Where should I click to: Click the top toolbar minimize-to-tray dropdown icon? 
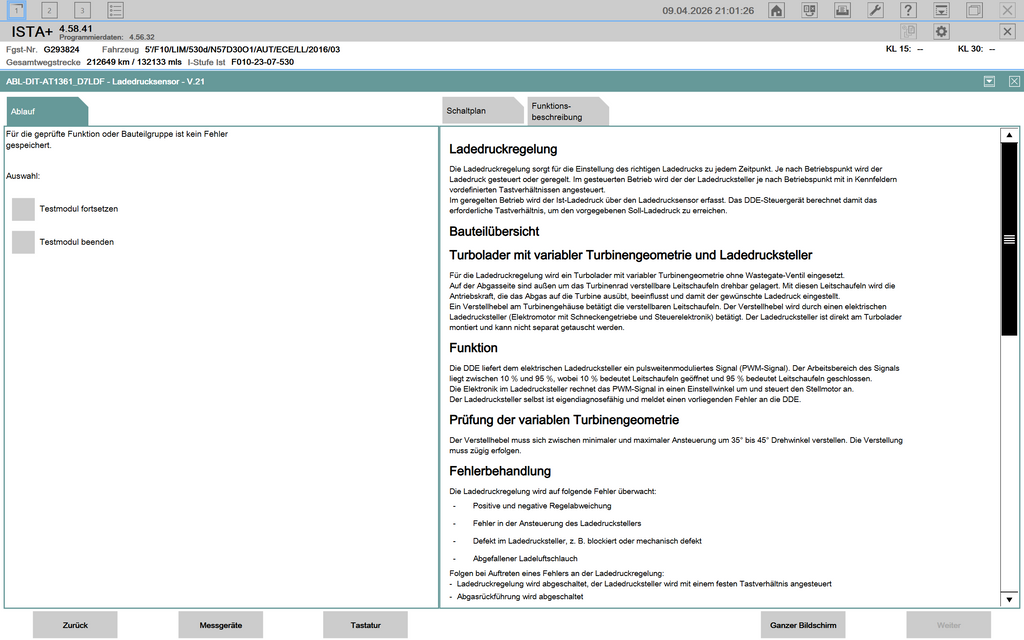tap(941, 10)
